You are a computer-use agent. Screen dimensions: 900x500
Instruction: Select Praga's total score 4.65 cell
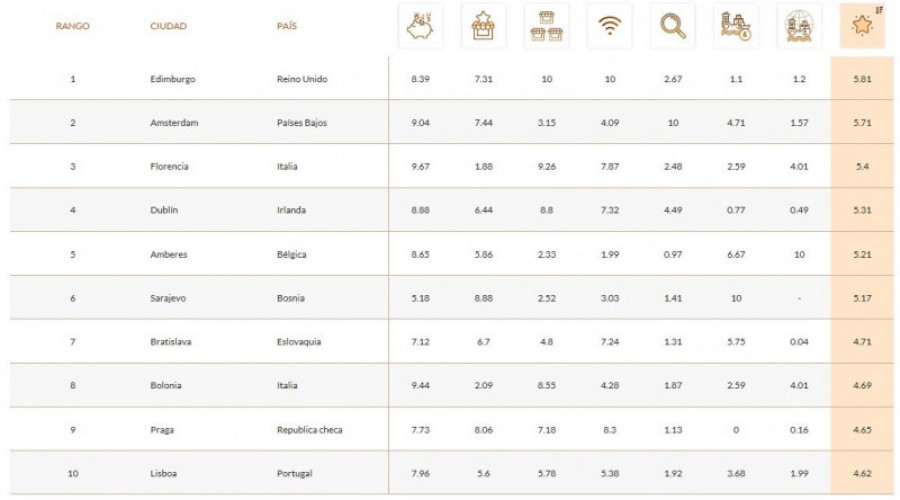(x=862, y=429)
